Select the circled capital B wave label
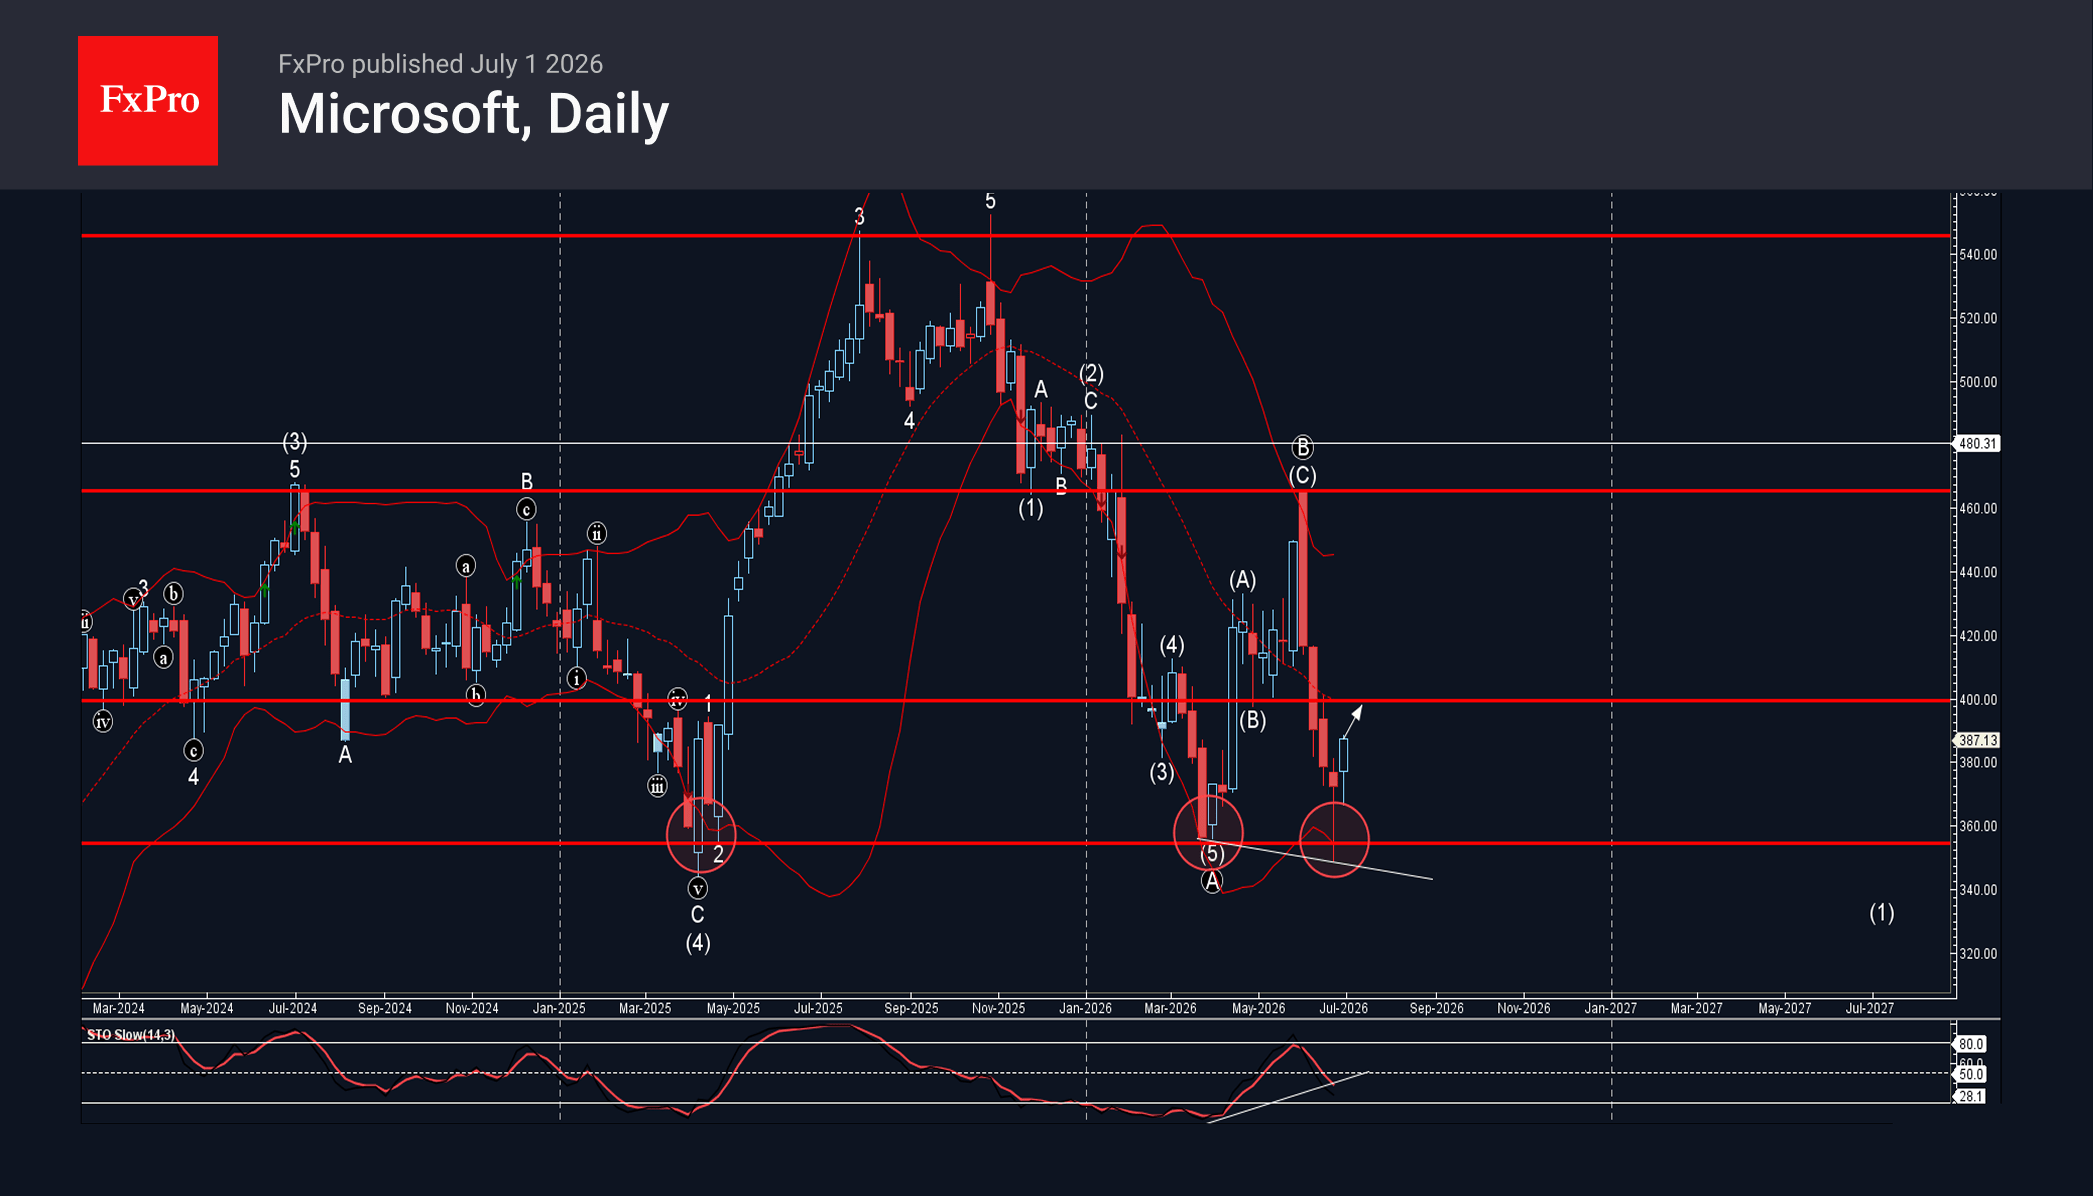 1302,447
